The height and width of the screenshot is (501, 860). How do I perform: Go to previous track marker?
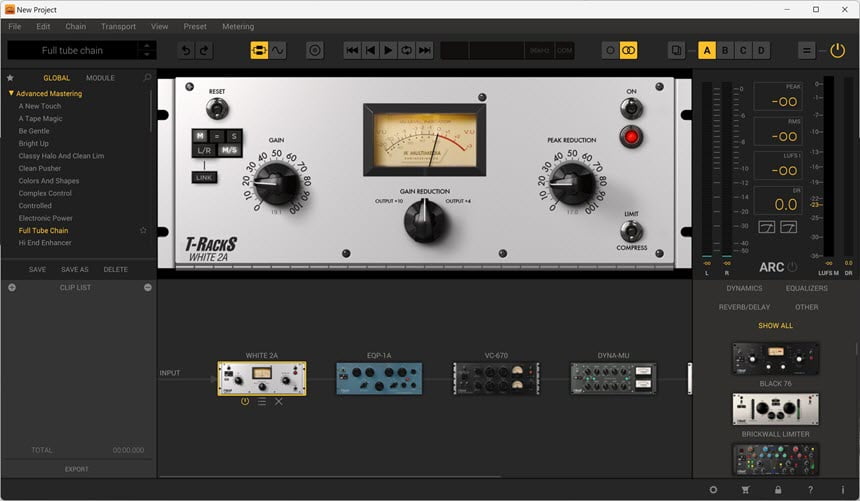click(370, 50)
